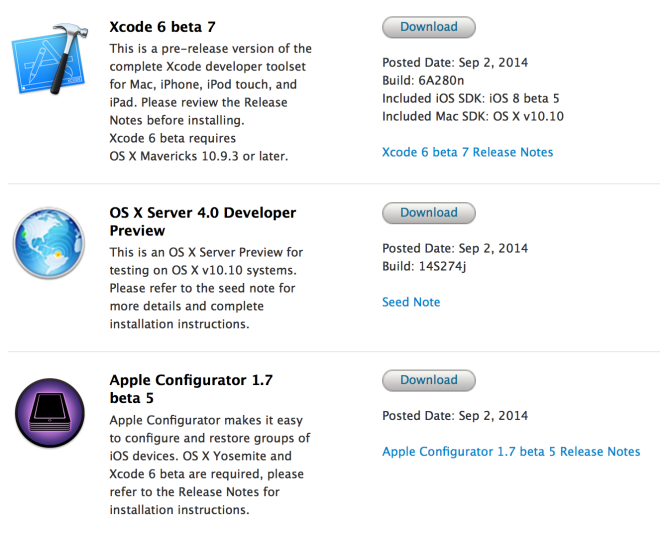The image size is (660, 542).
Task: Open the Seed Note link
Action: click(x=411, y=302)
